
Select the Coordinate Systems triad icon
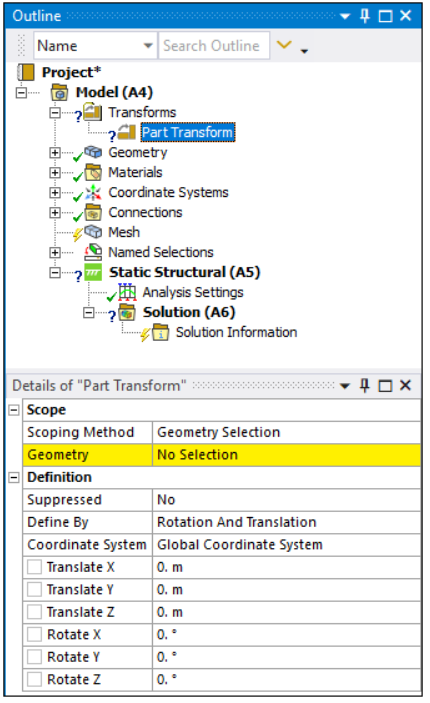tap(93, 192)
